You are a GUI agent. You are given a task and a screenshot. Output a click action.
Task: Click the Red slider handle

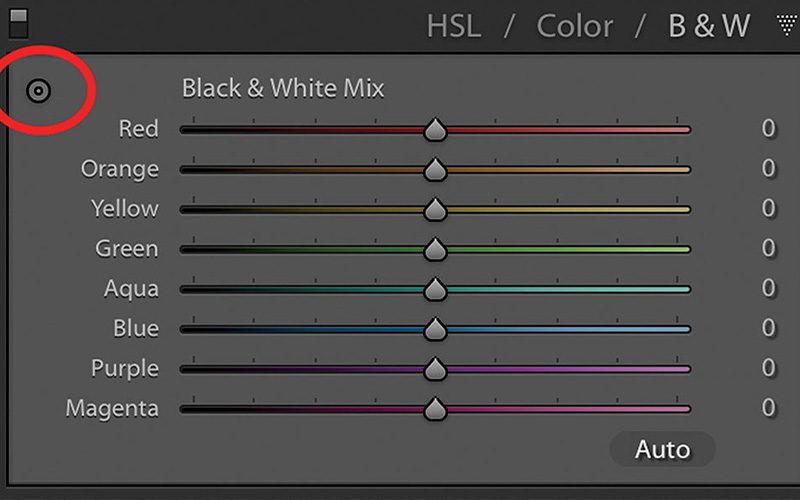pos(434,130)
